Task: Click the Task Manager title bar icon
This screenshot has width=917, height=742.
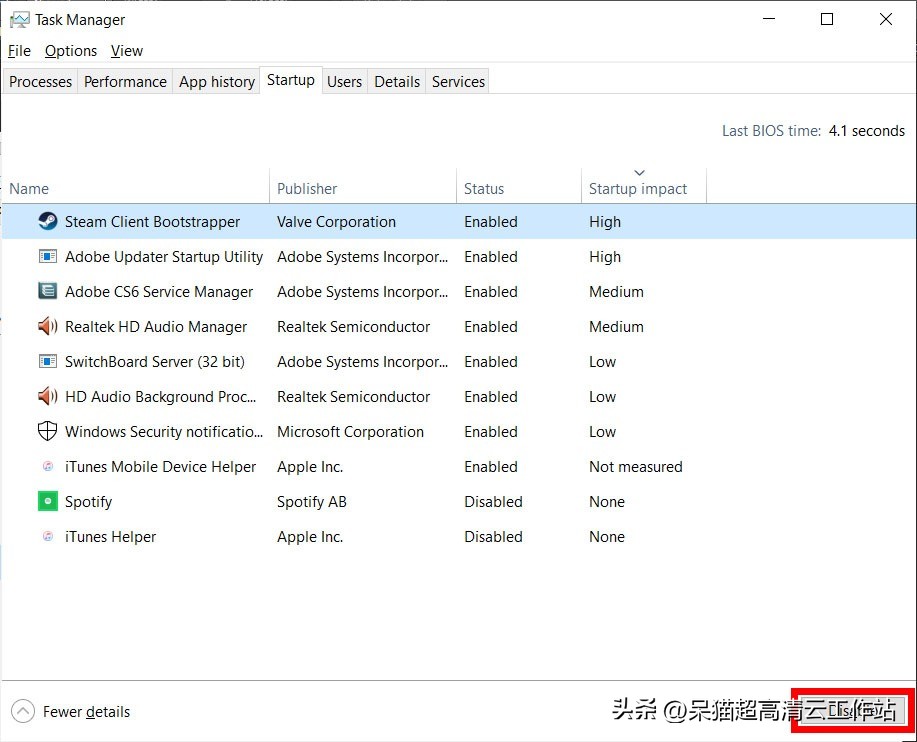Action: (x=19, y=20)
